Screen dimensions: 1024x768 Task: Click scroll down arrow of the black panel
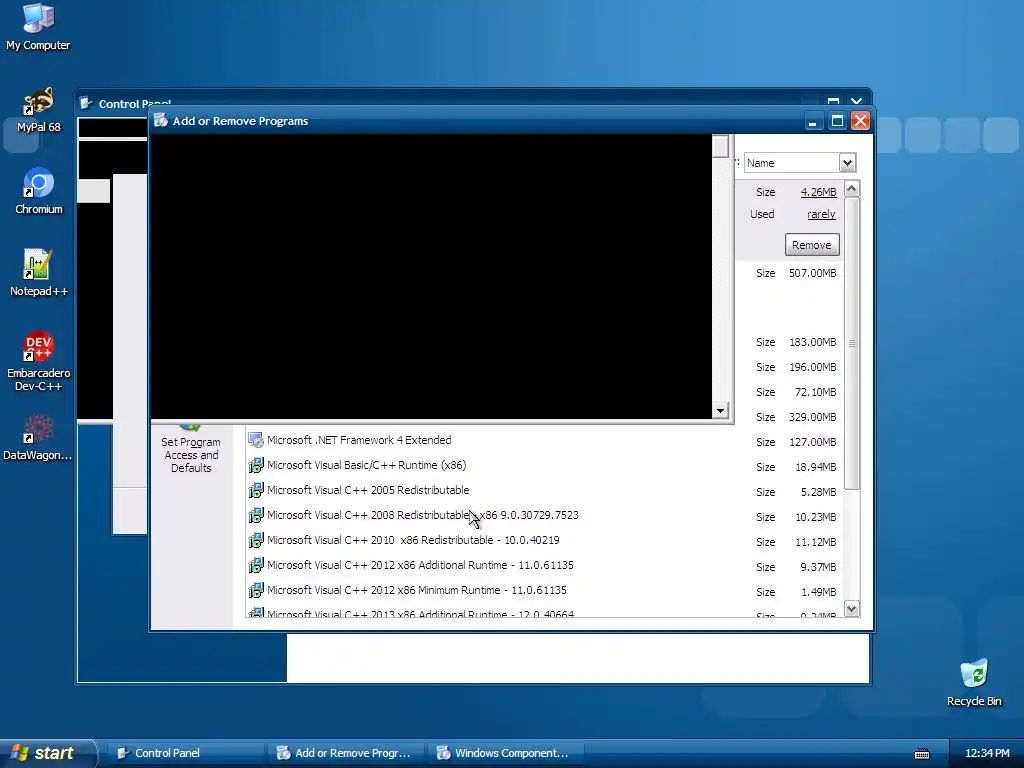[x=720, y=411]
